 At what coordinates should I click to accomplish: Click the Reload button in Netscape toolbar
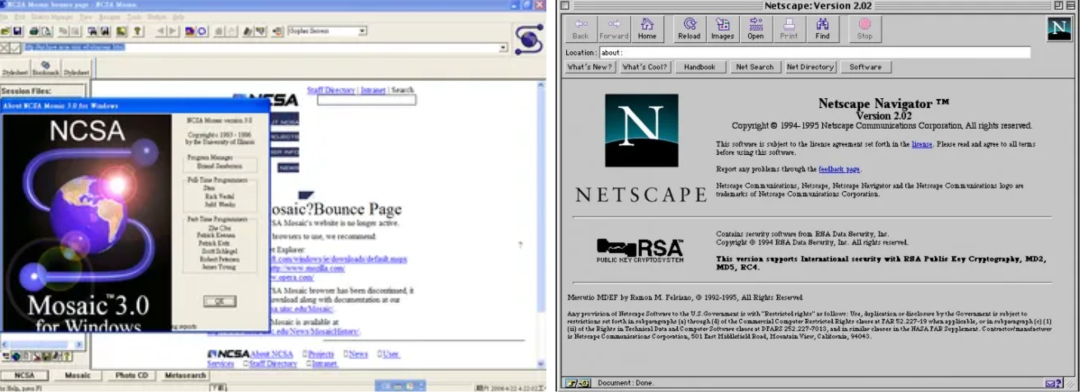[x=689, y=29]
